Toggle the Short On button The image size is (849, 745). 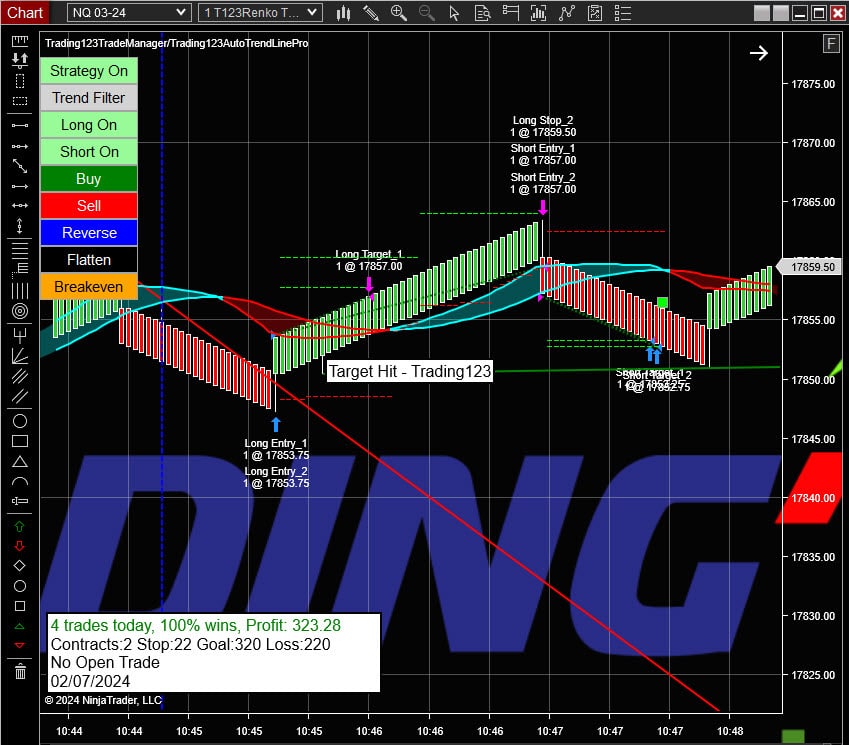point(89,152)
